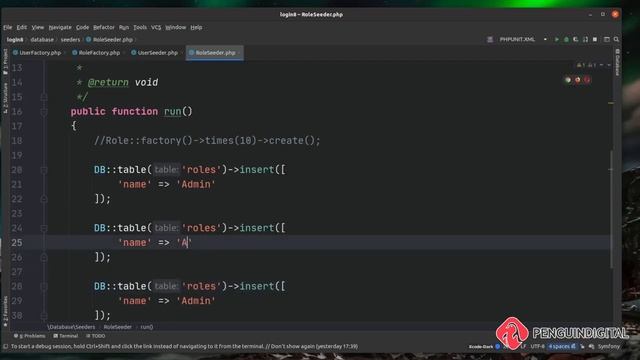Click line number 25 in the gutter

click(x=17, y=243)
